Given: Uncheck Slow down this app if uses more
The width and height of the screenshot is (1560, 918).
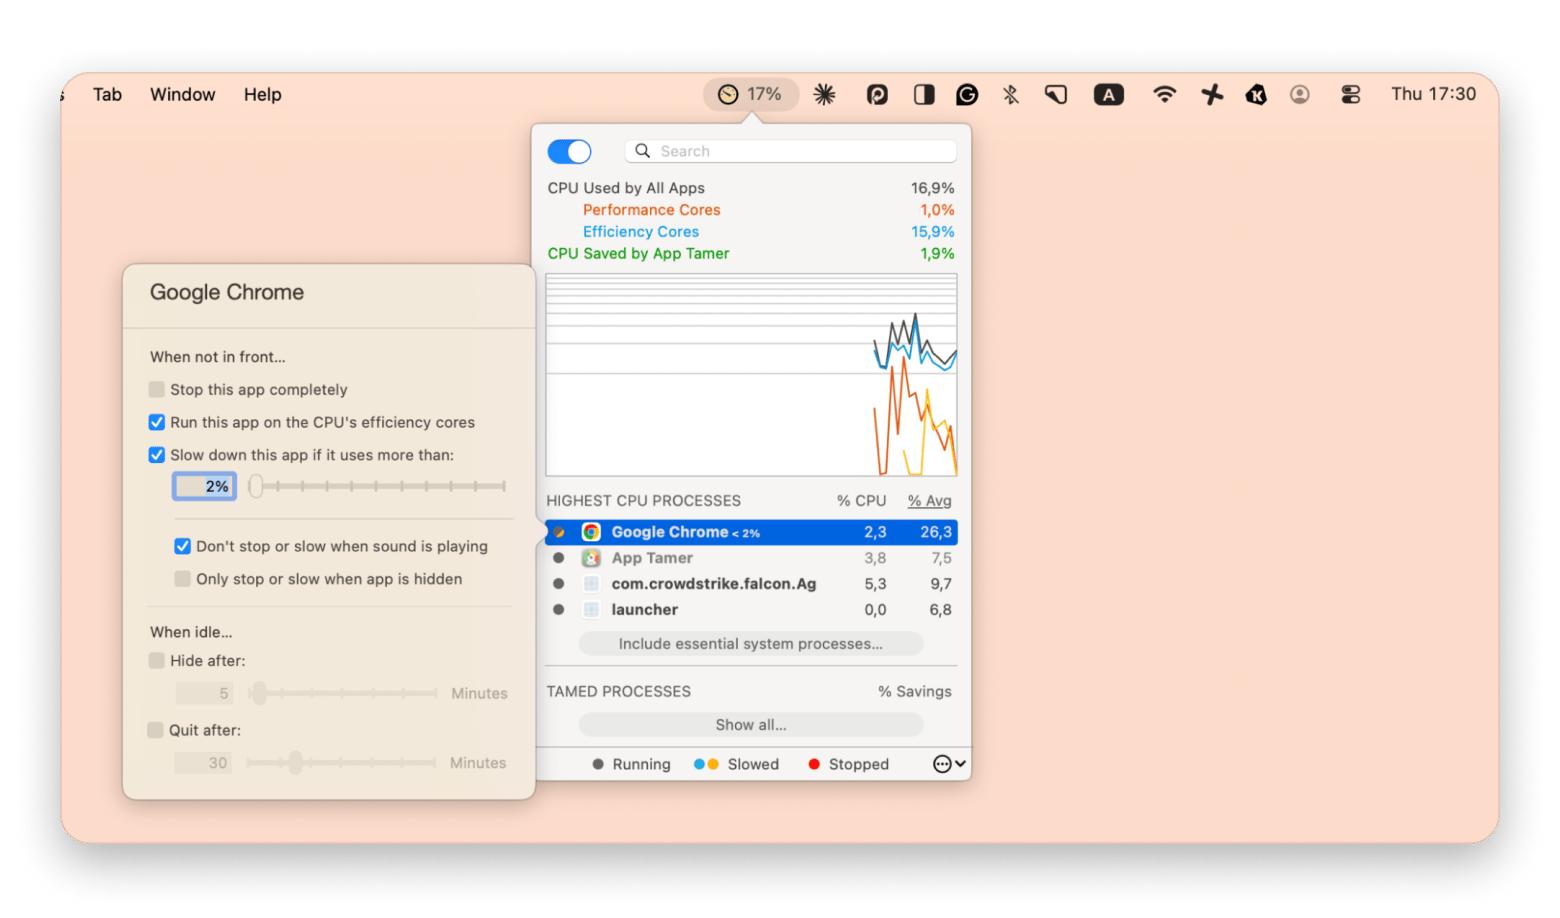Looking at the screenshot, I should [x=157, y=455].
